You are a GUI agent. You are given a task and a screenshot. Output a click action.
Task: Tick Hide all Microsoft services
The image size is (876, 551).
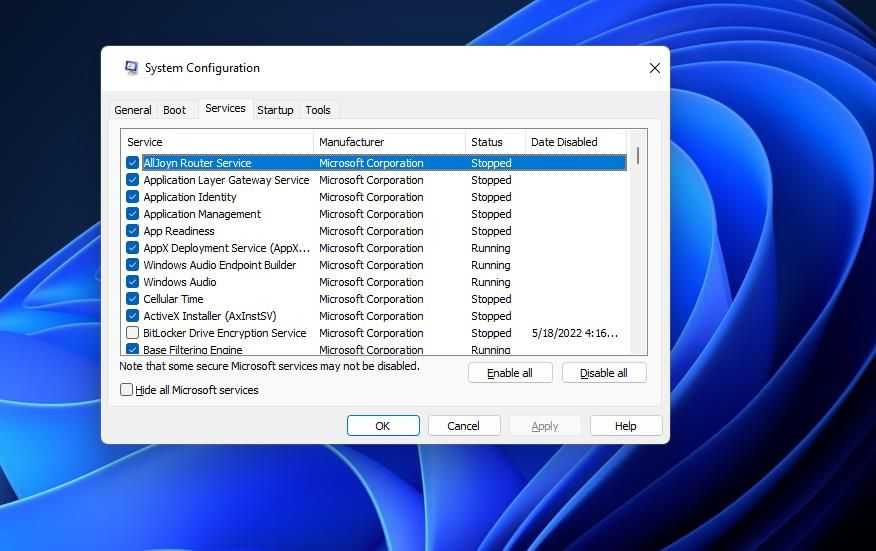(x=127, y=390)
